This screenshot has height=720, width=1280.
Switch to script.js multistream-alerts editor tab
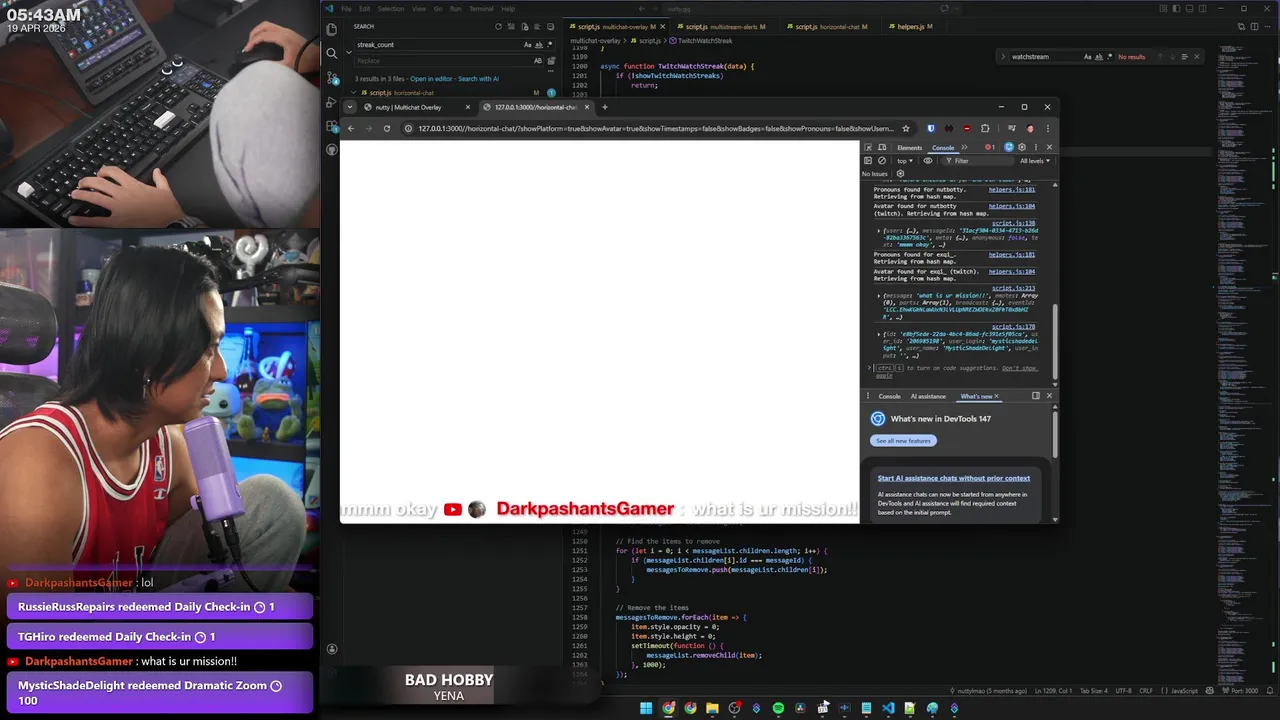pos(724,27)
